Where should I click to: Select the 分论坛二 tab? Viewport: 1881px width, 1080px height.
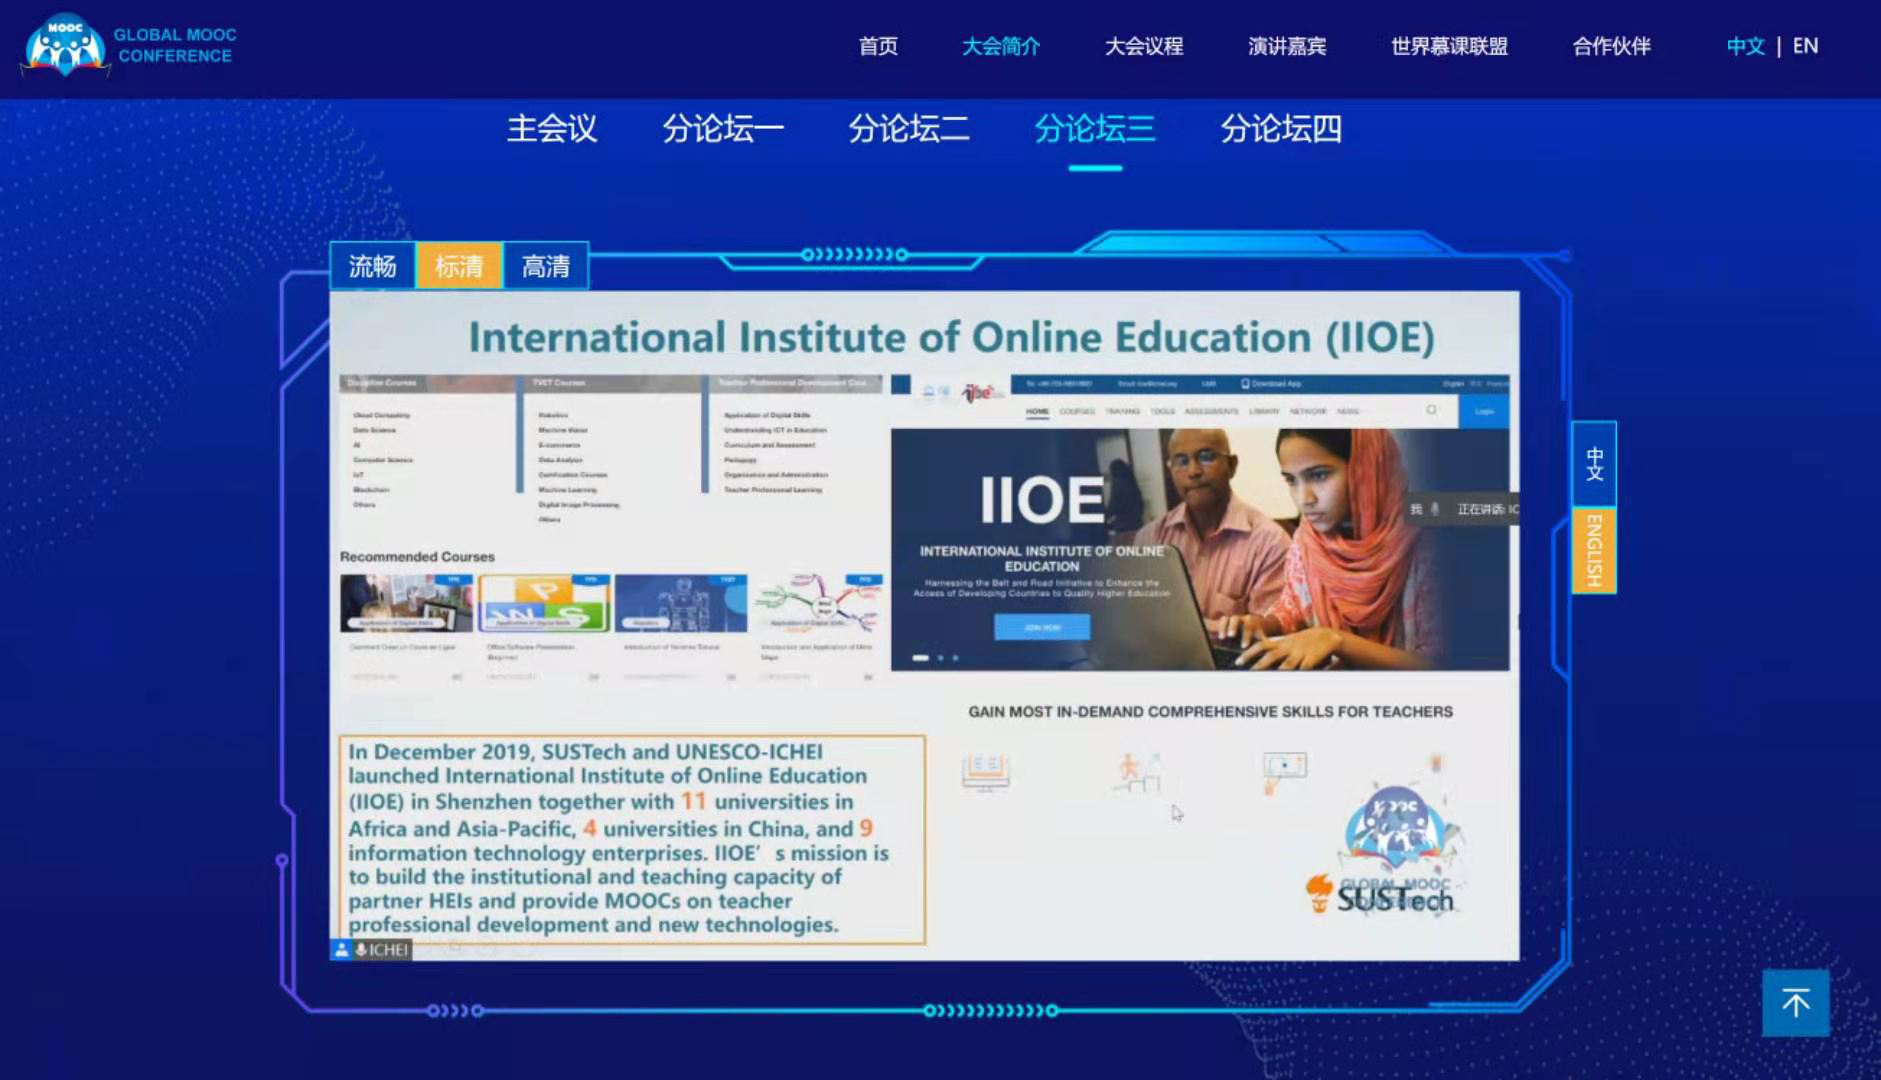(x=909, y=129)
